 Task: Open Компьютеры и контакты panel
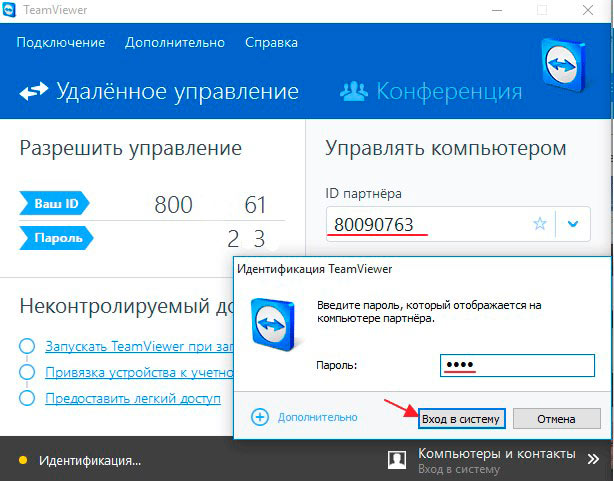[x=497, y=454]
